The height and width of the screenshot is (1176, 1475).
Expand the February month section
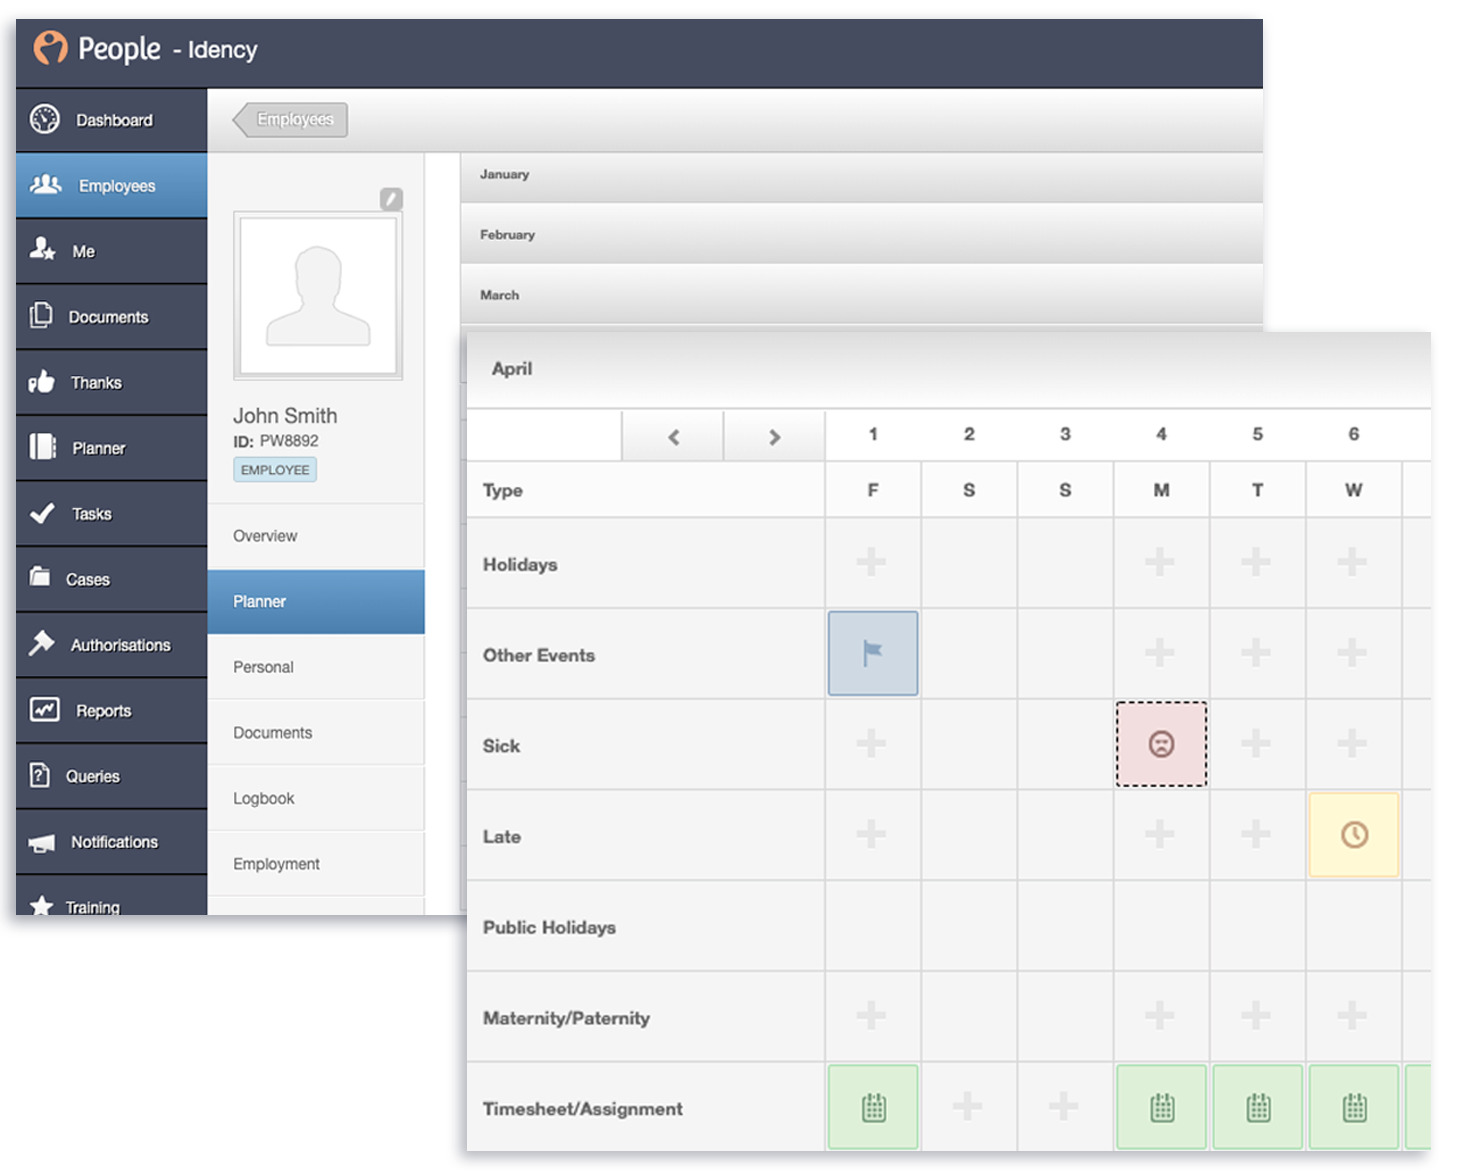(x=860, y=235)
